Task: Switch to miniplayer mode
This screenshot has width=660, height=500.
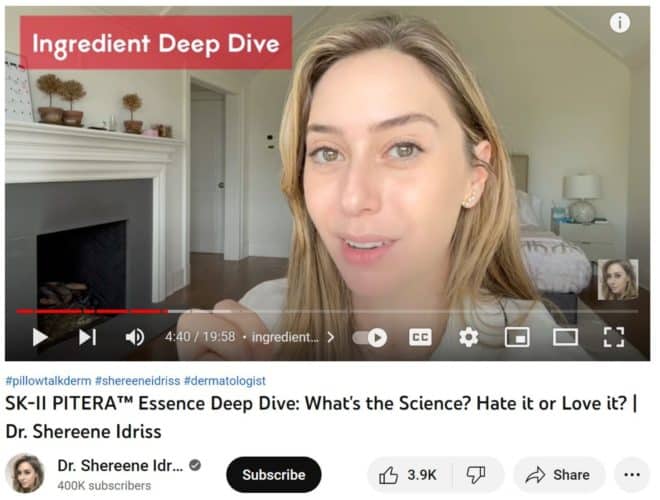Action: [517, 338]
